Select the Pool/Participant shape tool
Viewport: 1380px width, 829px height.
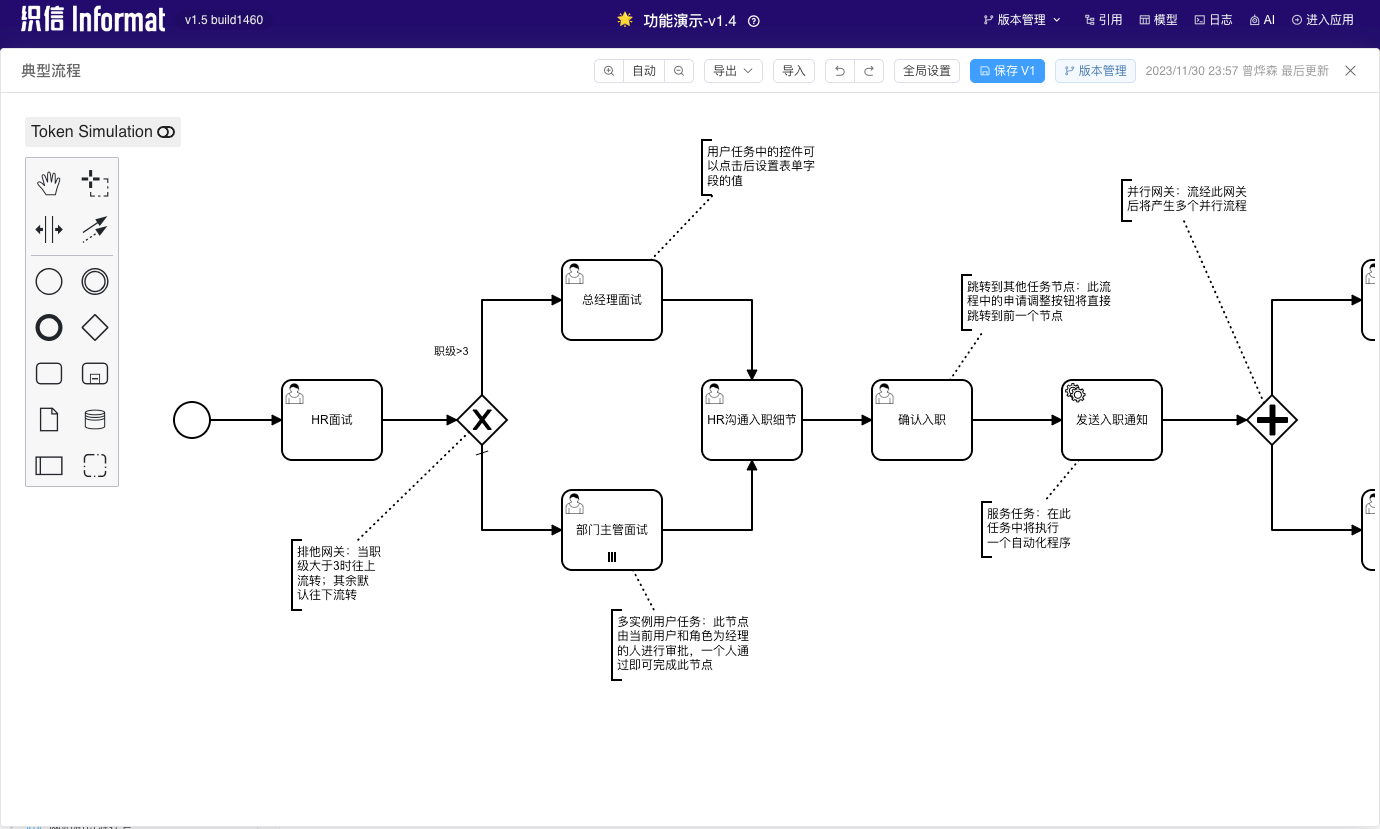coord(48,464)
